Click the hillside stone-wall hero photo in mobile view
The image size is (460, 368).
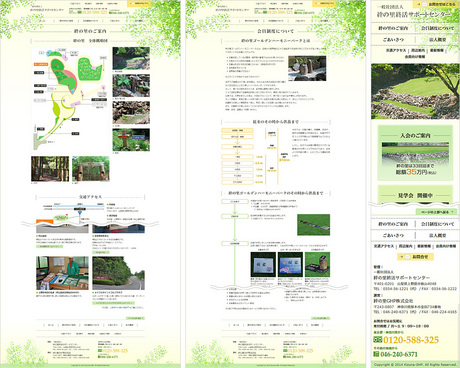[x=415, y=91]
